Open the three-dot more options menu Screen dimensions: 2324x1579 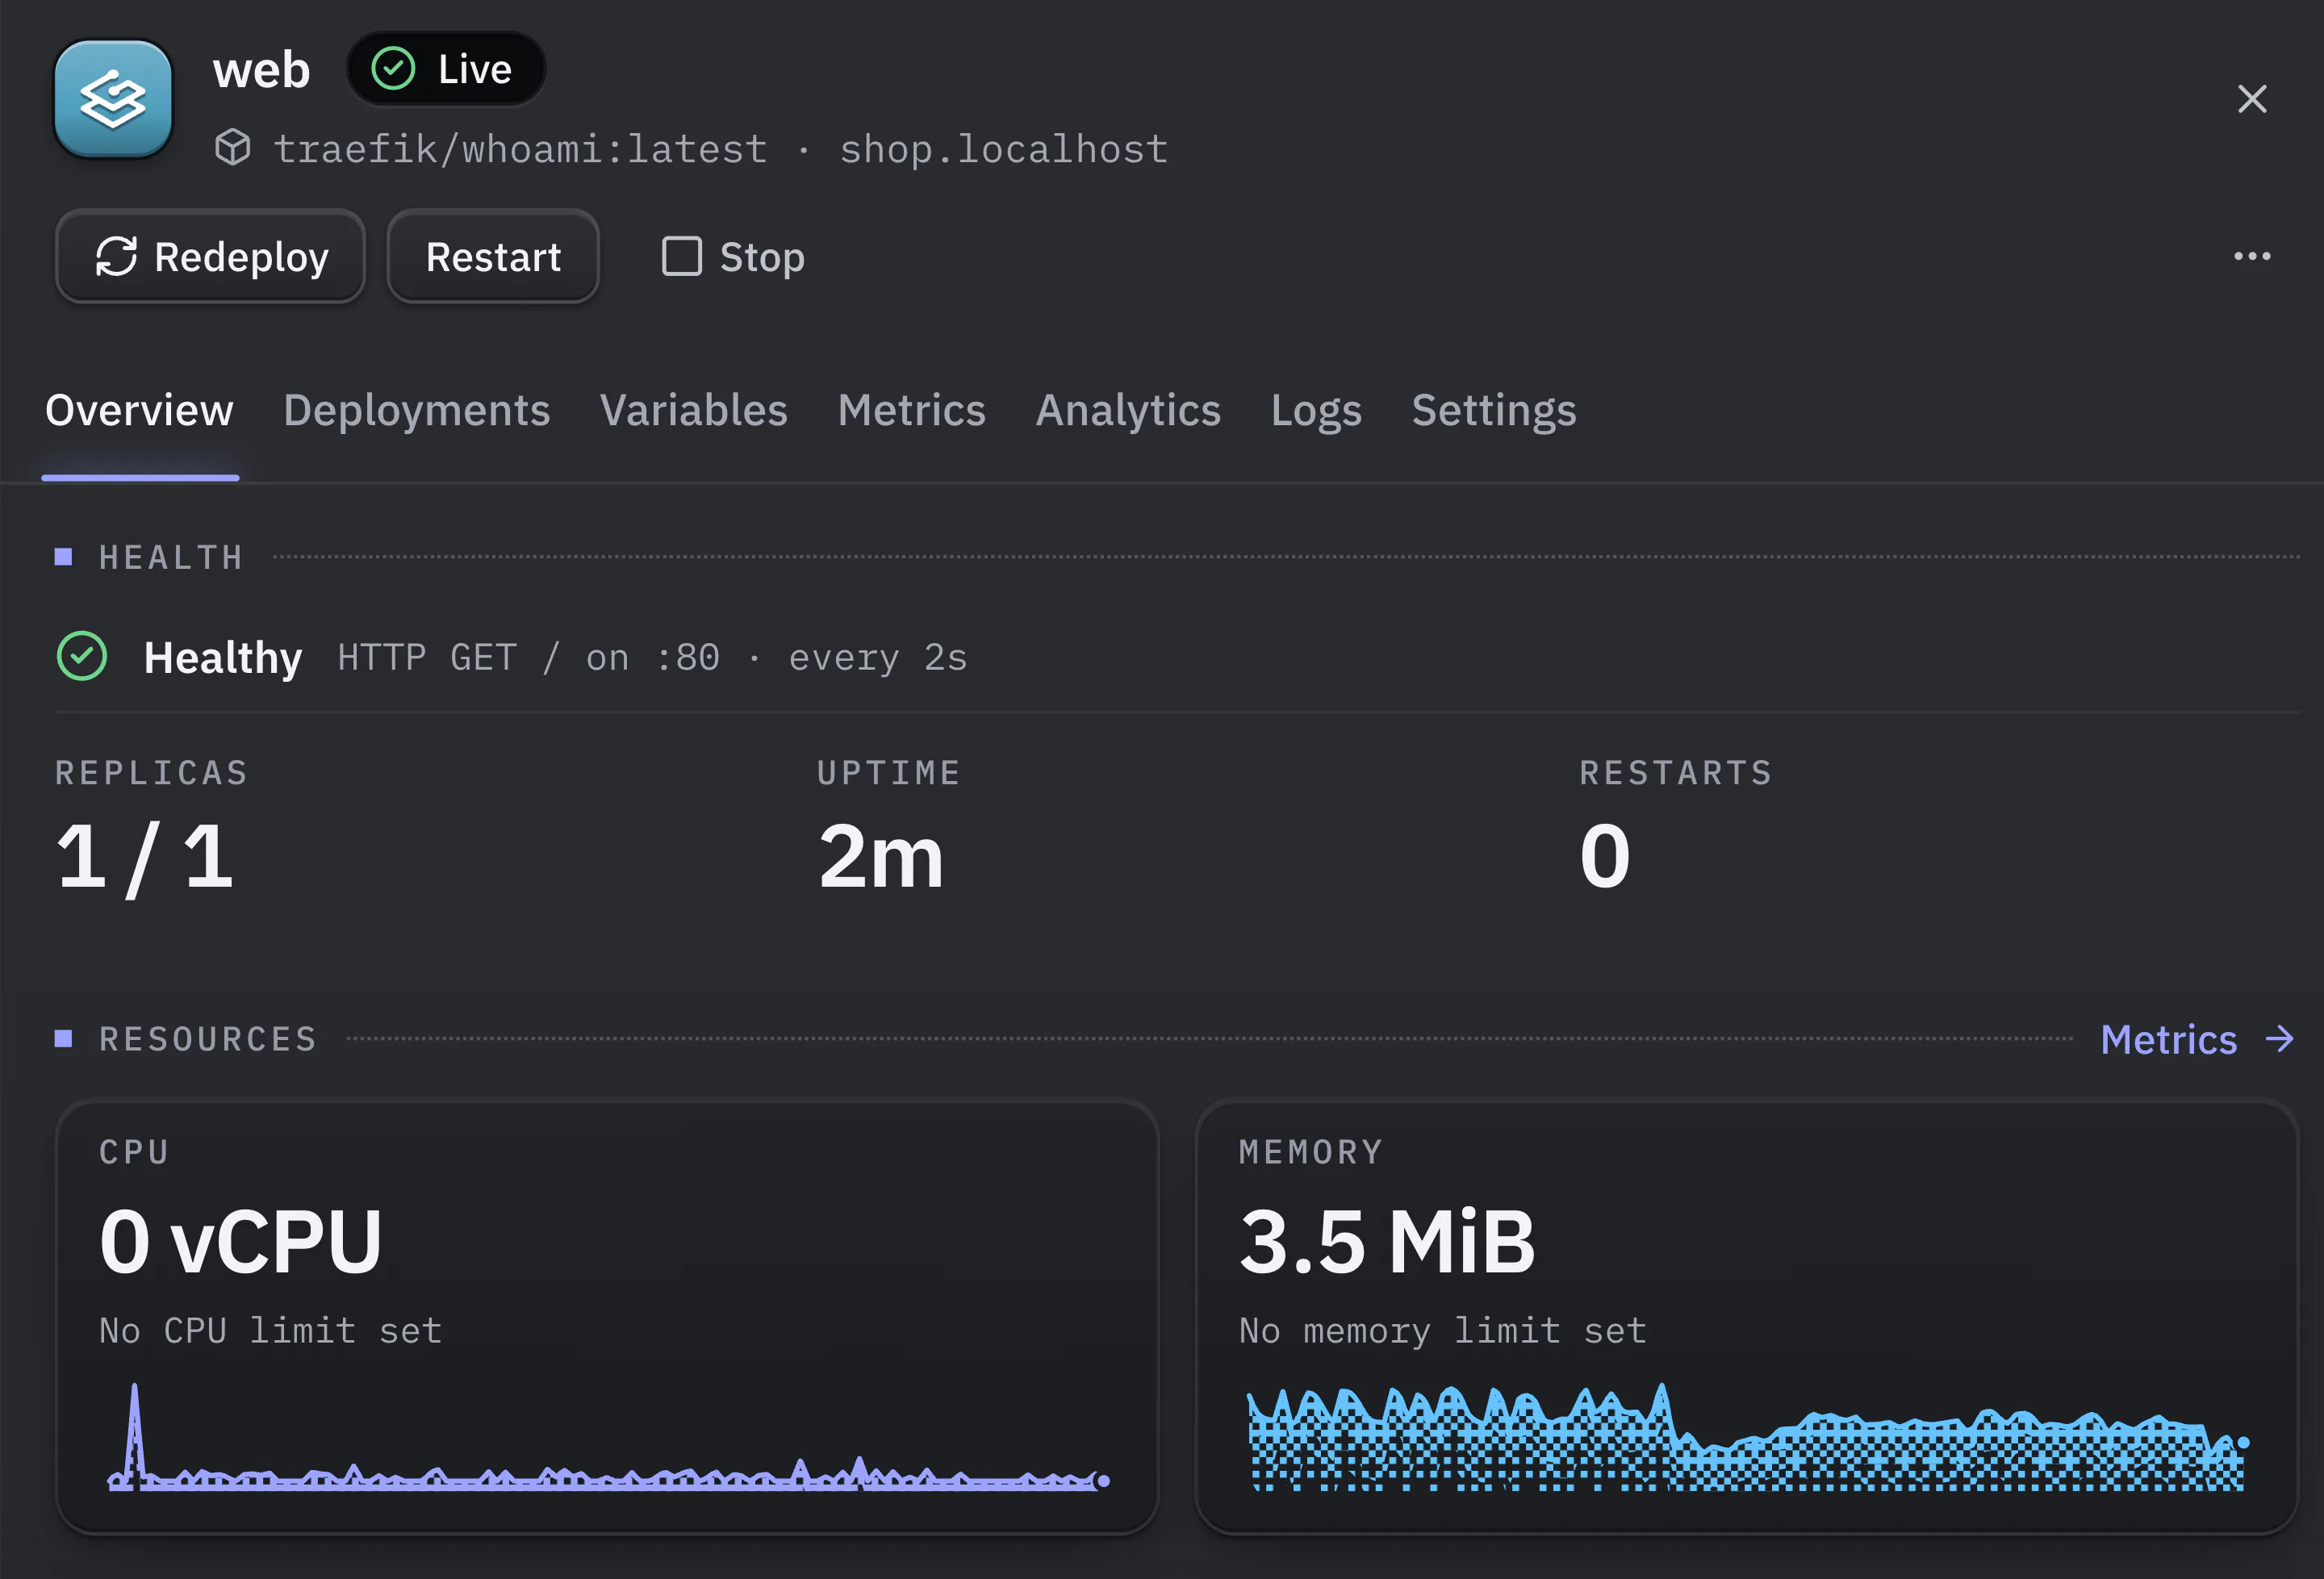click(2251, 257)
